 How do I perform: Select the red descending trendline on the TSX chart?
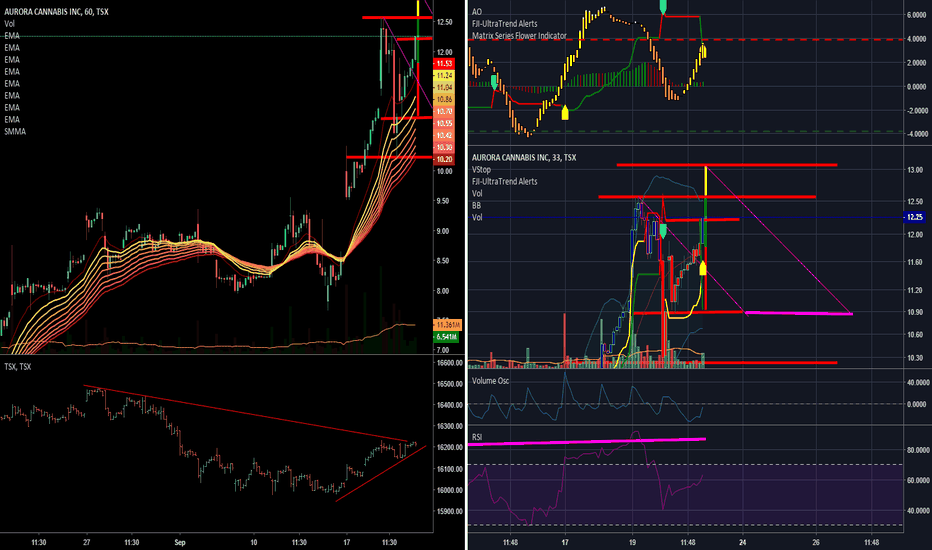(x=245, y=413)
